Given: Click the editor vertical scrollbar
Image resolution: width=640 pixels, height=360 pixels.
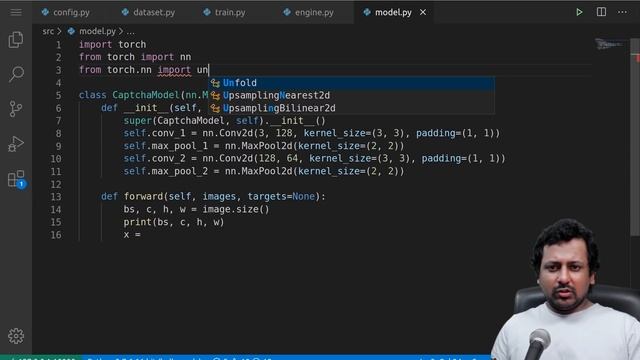Looking at the screenshot, I should pyautogui.click(x=635, y=137).
